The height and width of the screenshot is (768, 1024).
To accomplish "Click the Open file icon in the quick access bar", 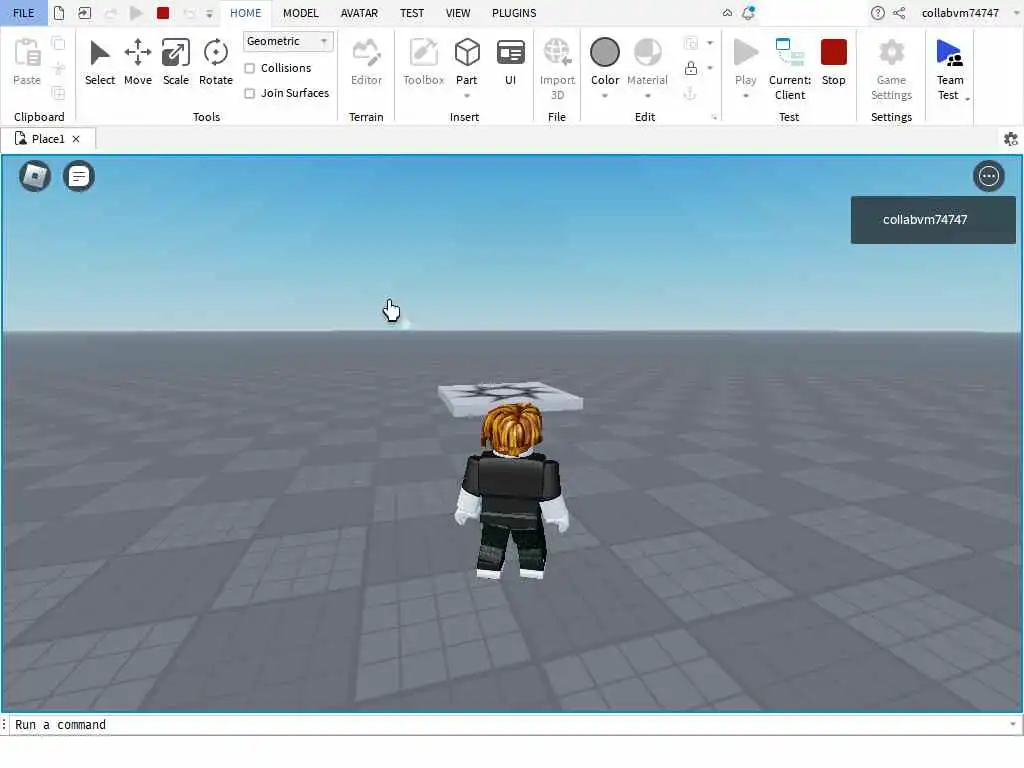I will click(x=84, y=13).
